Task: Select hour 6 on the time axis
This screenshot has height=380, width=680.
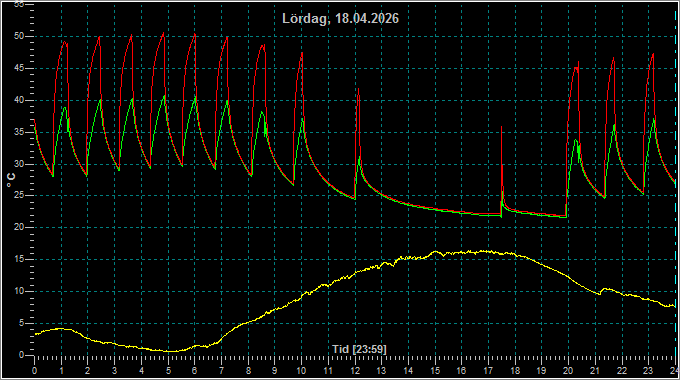Action: [x=194, y=370]
